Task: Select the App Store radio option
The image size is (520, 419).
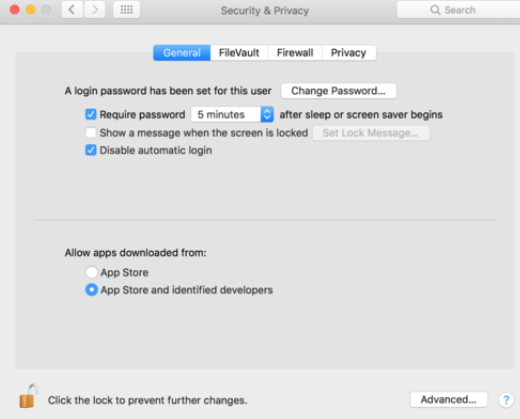Action: click(91, 272)
